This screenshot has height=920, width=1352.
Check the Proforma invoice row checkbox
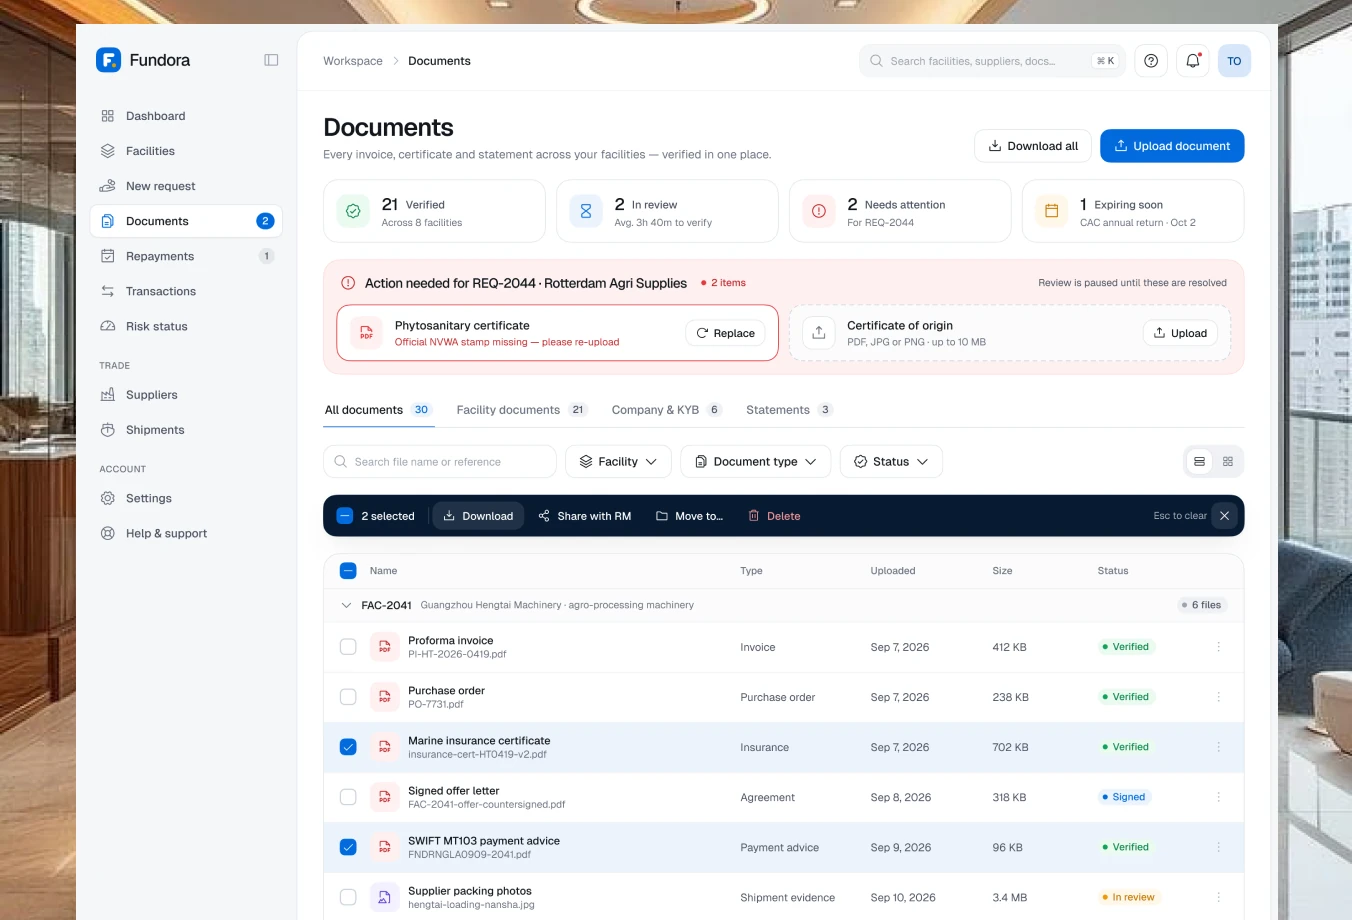(x=348, y=647)
